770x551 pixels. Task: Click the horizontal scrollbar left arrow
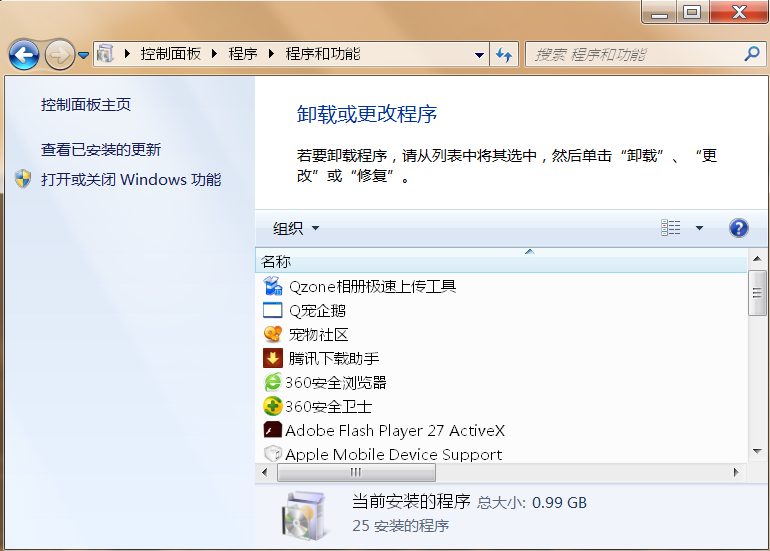(265, 472)
